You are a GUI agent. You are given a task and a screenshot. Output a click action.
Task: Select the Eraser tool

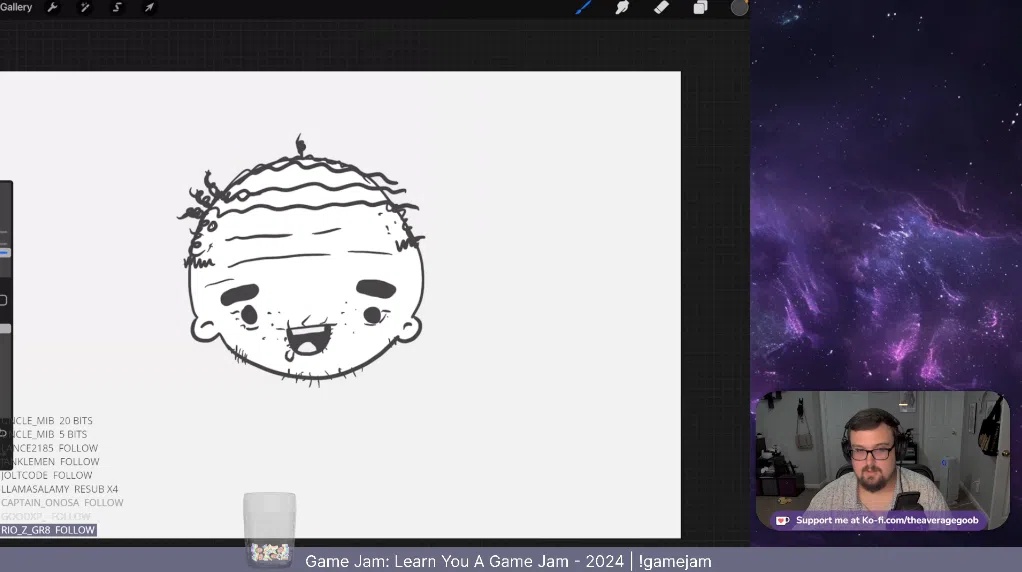pyautogui.click(x=661, y=8)
